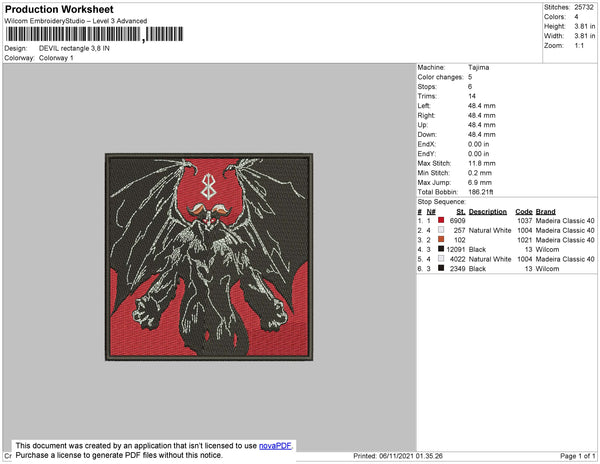This screenshot has width=600, height=464.
Task: Click the Wilcom brand in stop 4
Action: click(547, 249)
